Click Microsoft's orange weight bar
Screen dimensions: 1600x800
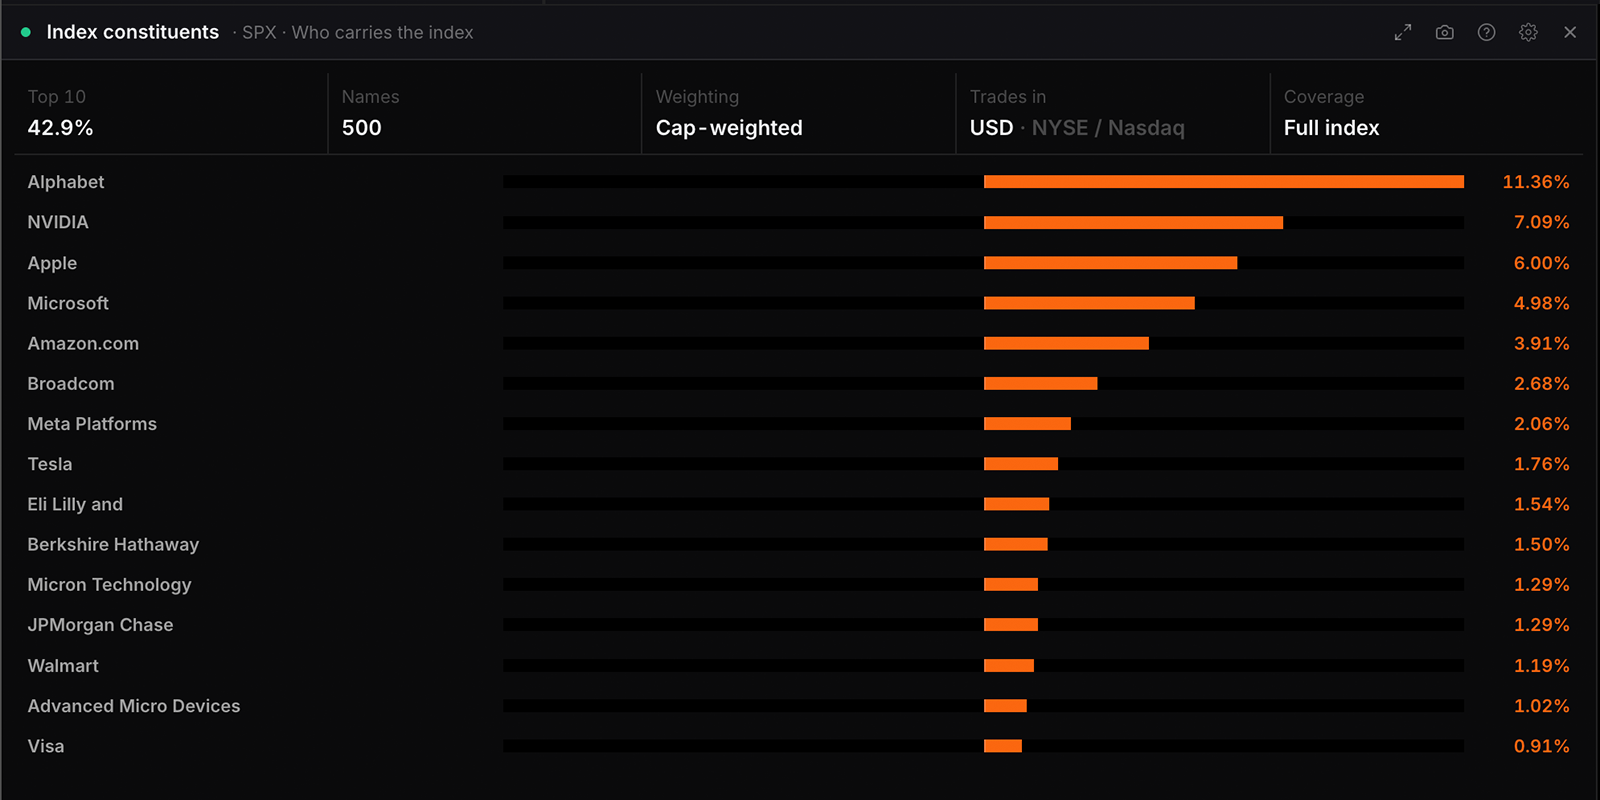point(1089,303)
